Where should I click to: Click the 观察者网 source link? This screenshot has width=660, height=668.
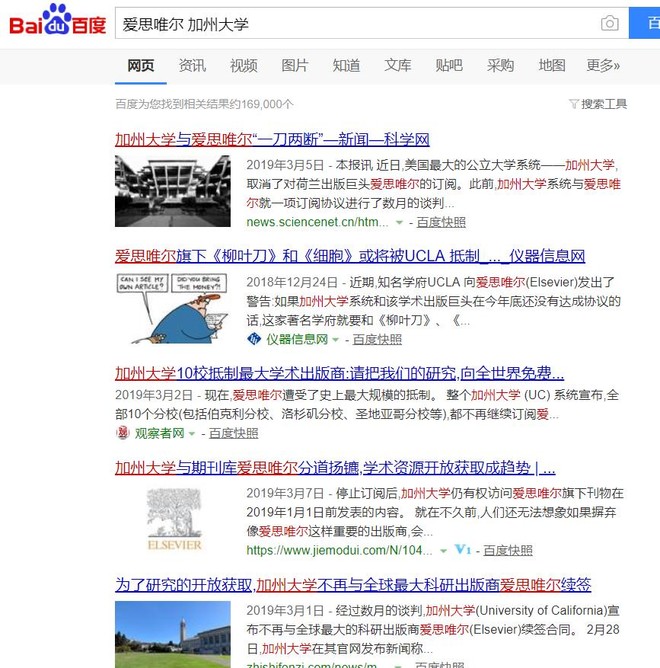click(x=159, y=433)
